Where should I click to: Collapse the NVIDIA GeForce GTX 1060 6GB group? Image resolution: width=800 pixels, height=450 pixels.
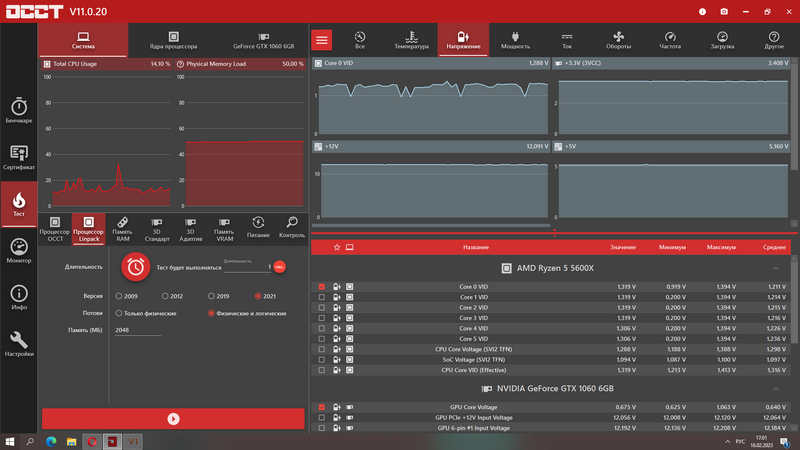(776, 389)
